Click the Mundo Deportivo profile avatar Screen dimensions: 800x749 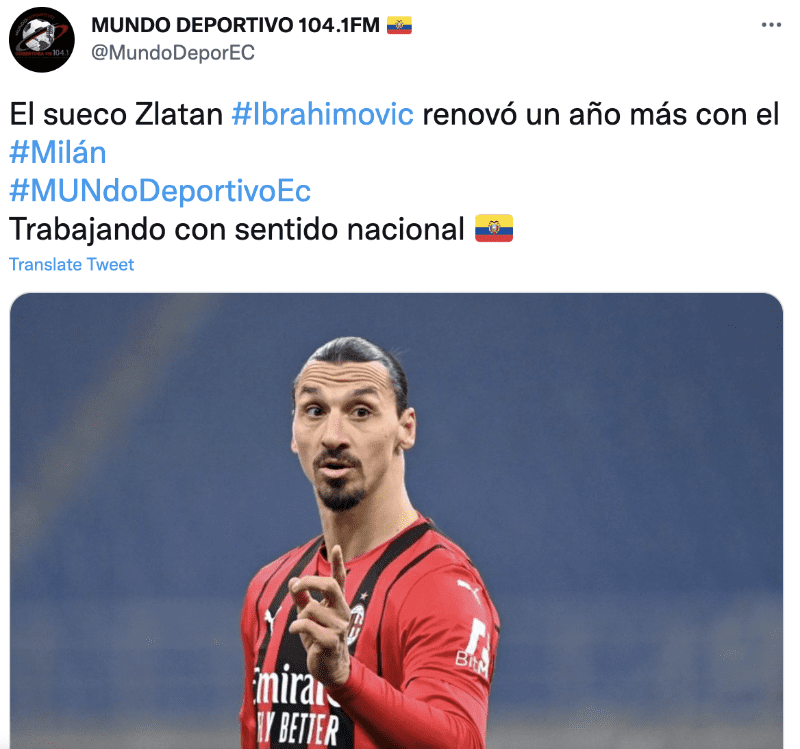[42, 39]
